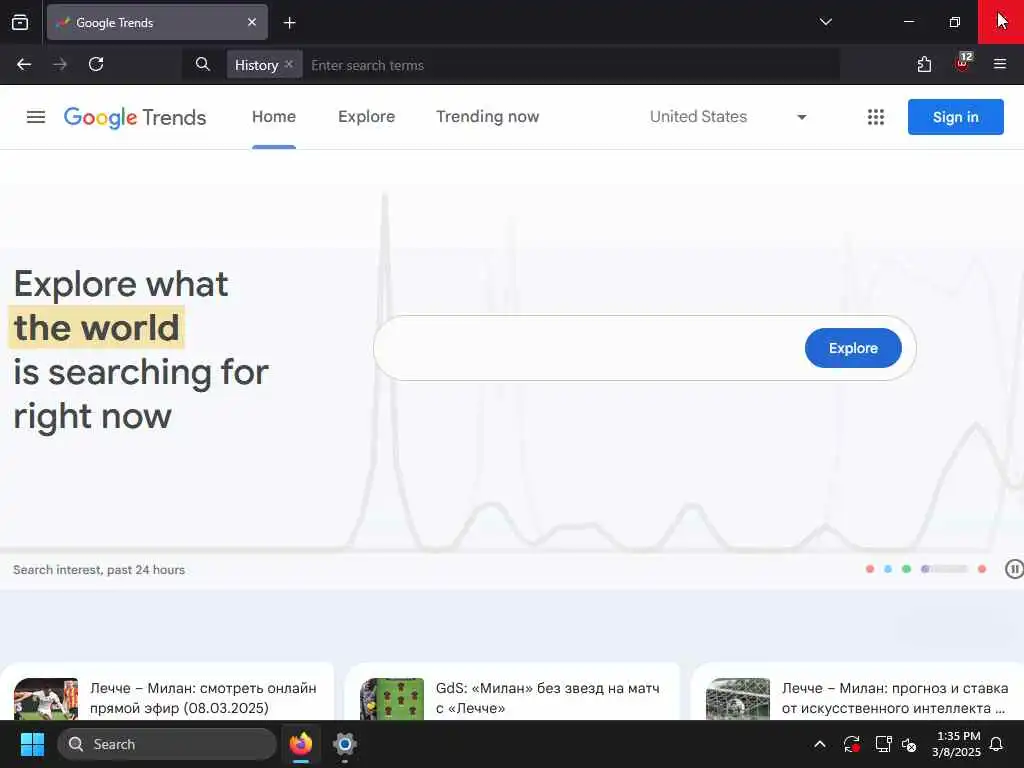This screenshot has height=768, width=1024.
Task: Click thumbnail of 'прогноз и ставка' article
Action: pyautogui.click(x=738, y=699)
